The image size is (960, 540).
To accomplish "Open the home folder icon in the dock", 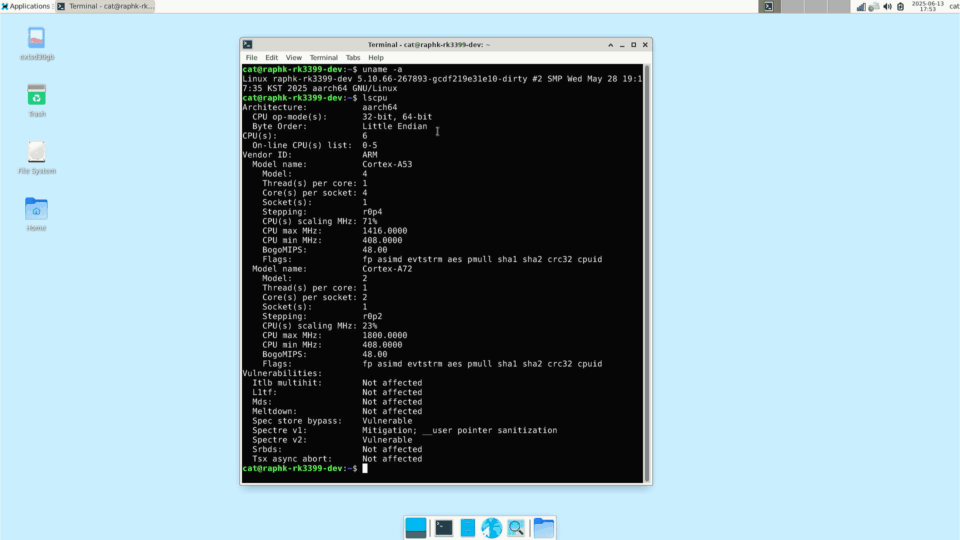I will pos(544,528).
